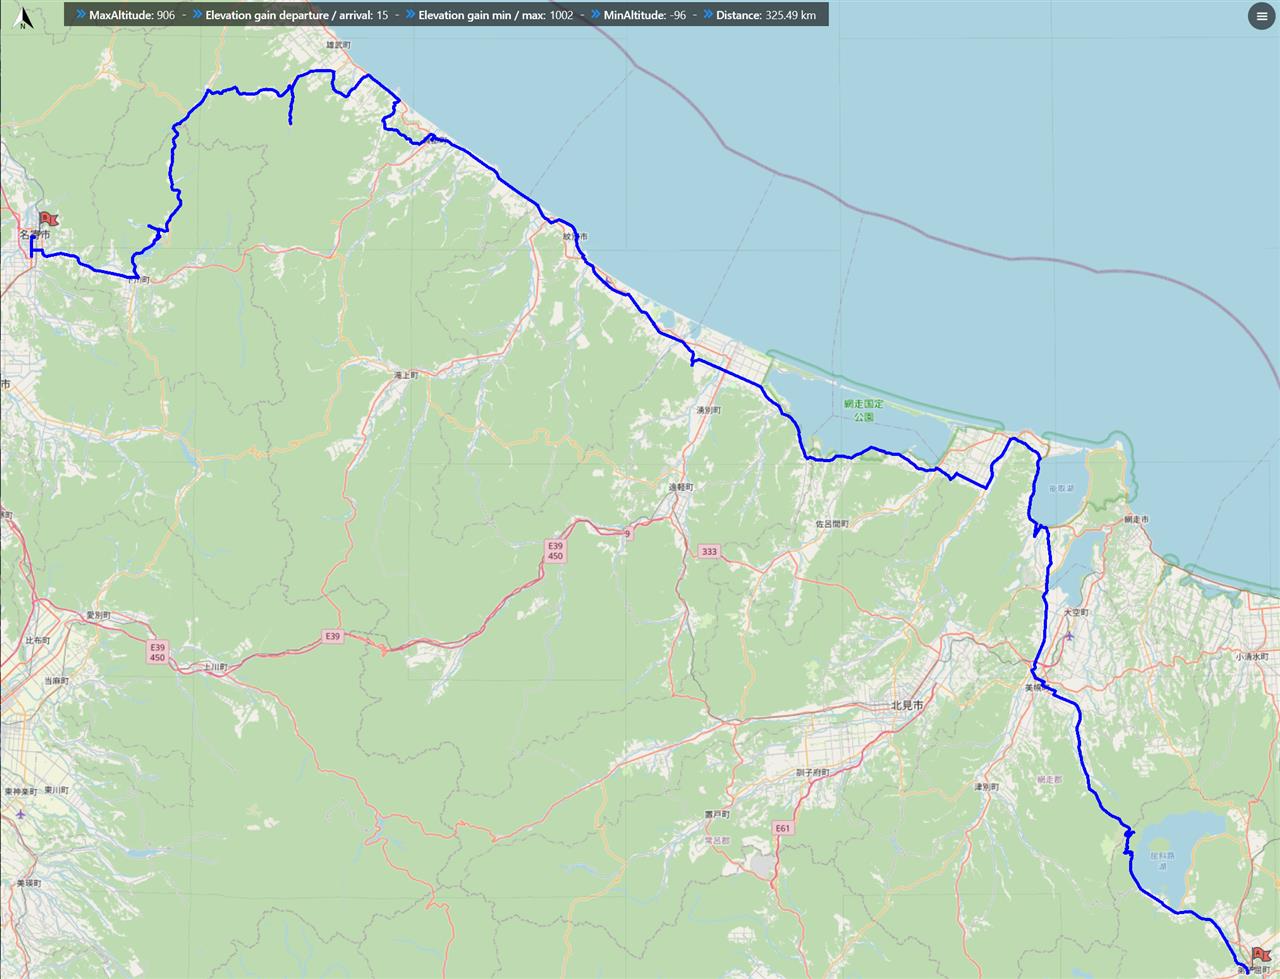Click the 遠軽町 town label
The width and height of the screenshot is (1280, 979).
tap(680, 487)
